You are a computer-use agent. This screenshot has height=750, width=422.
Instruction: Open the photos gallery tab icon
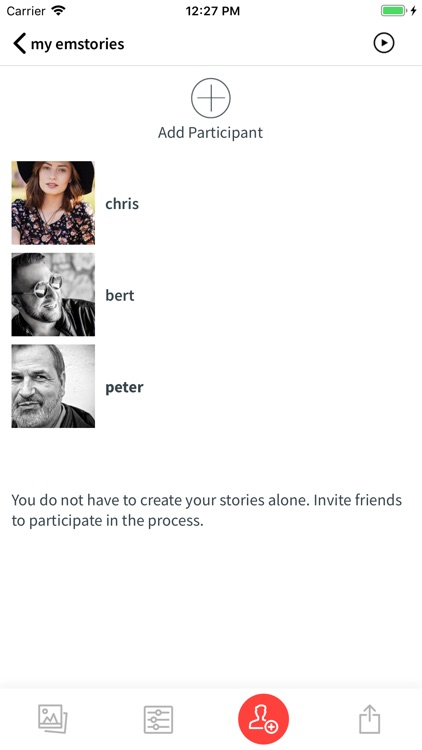pos(53,718)
